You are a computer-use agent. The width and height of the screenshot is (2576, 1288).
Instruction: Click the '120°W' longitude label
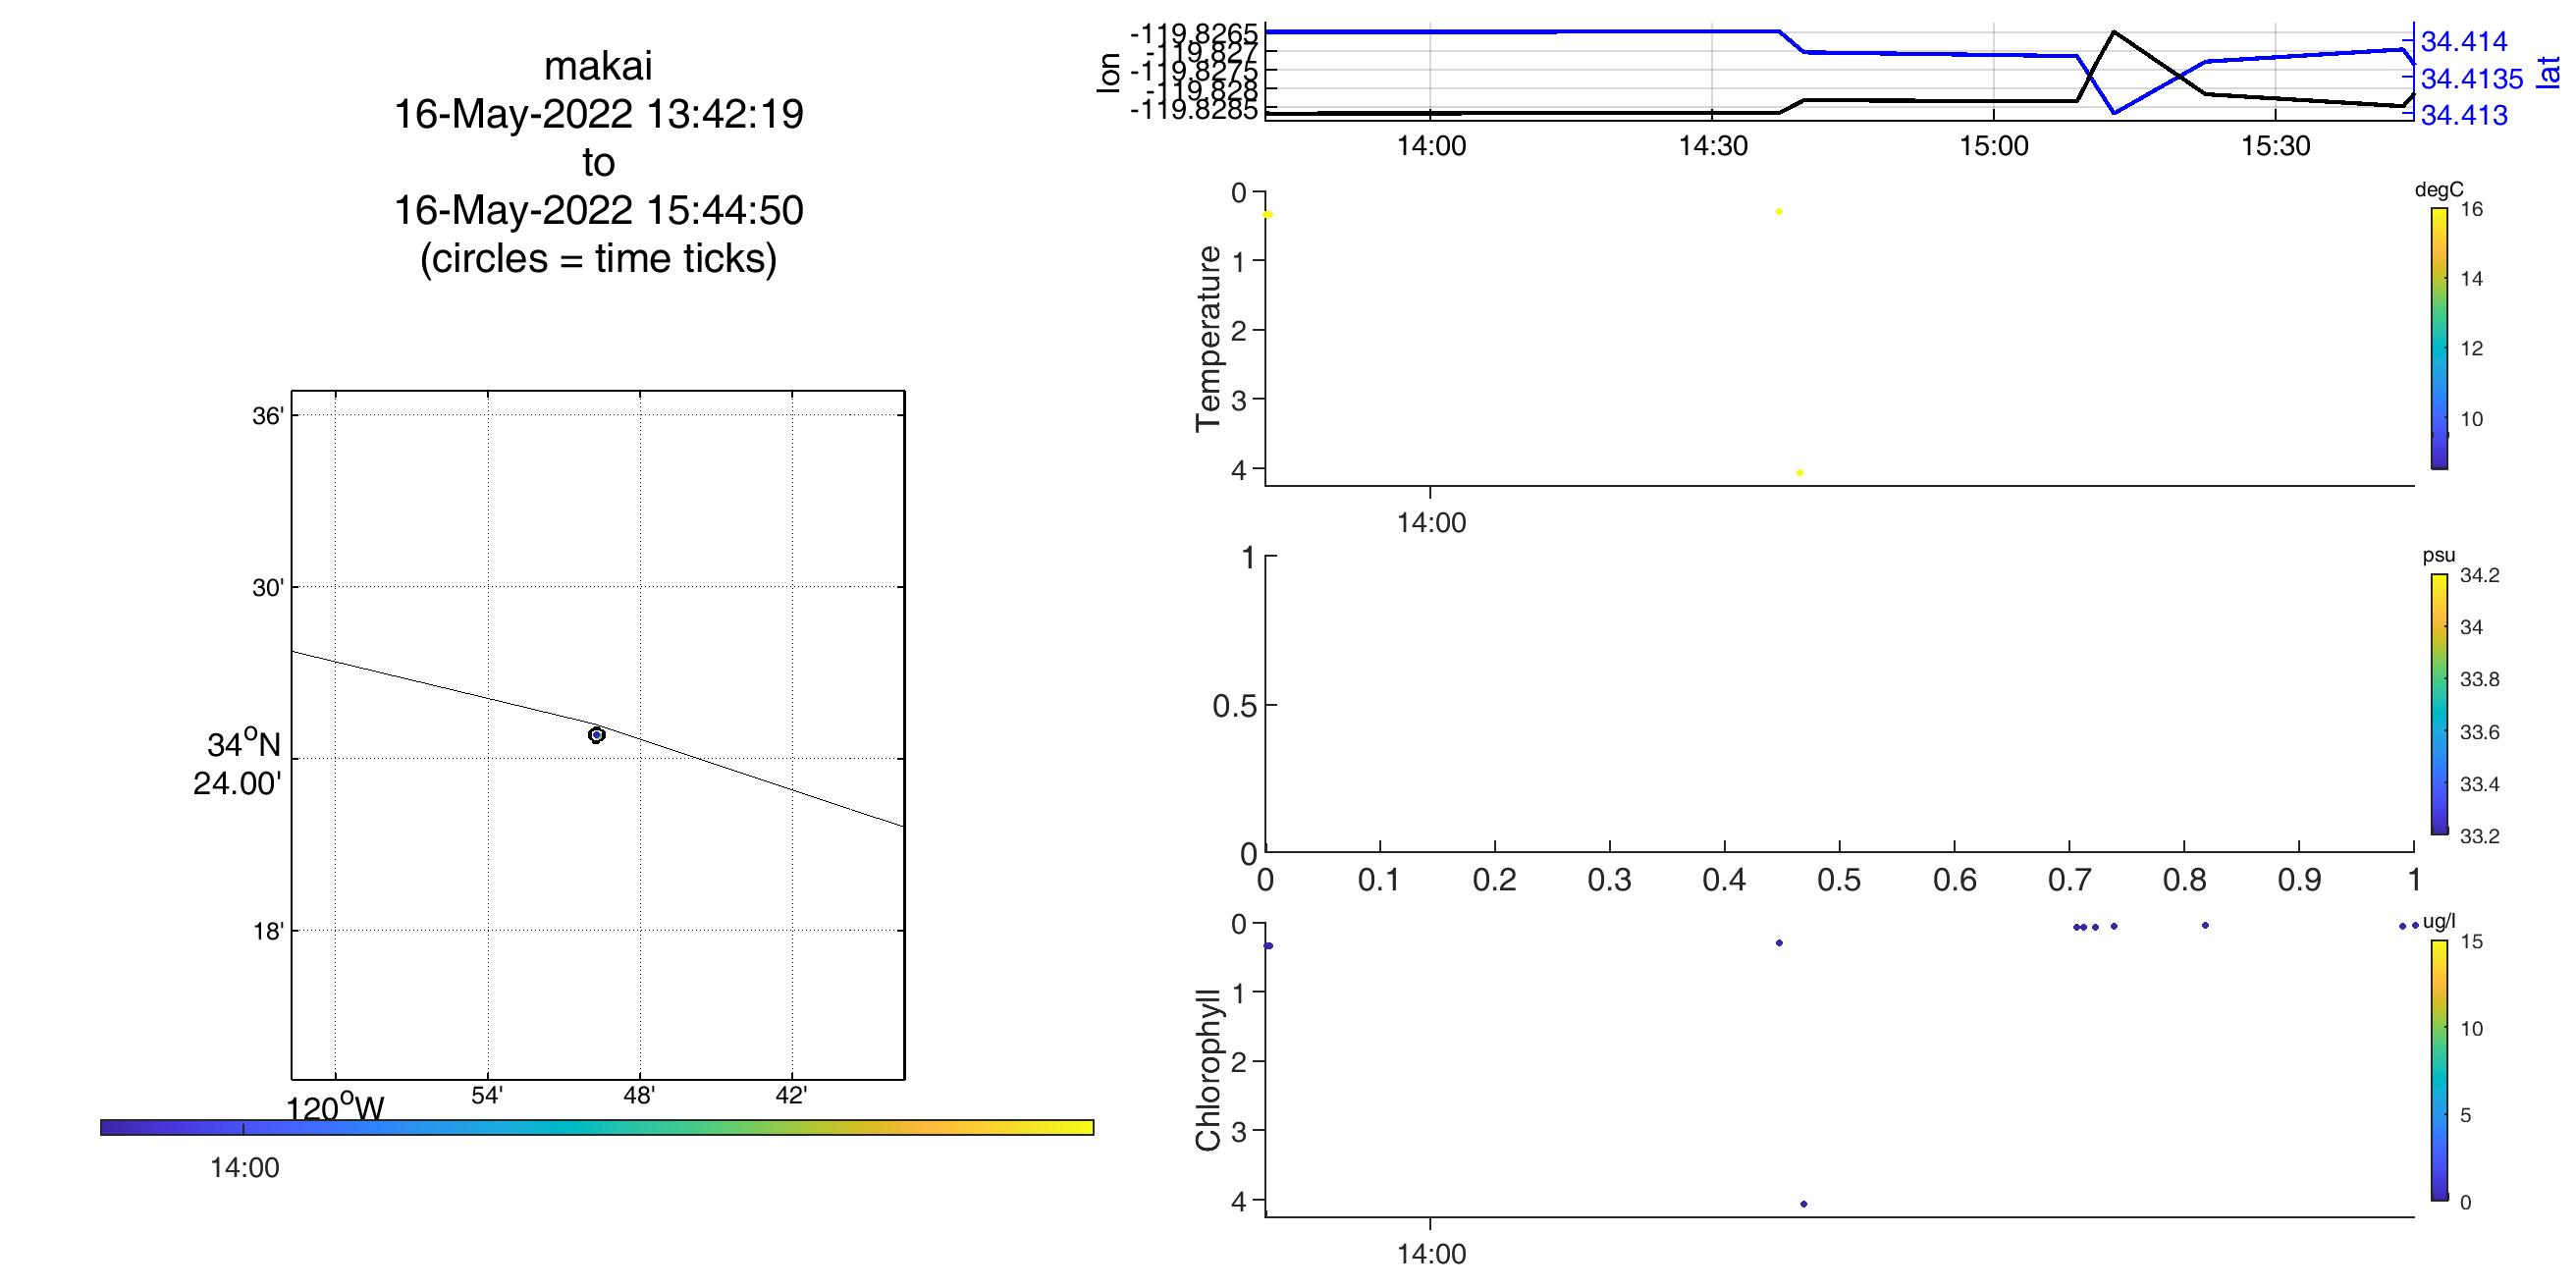pyautogui.click(x=335, y=1108)
